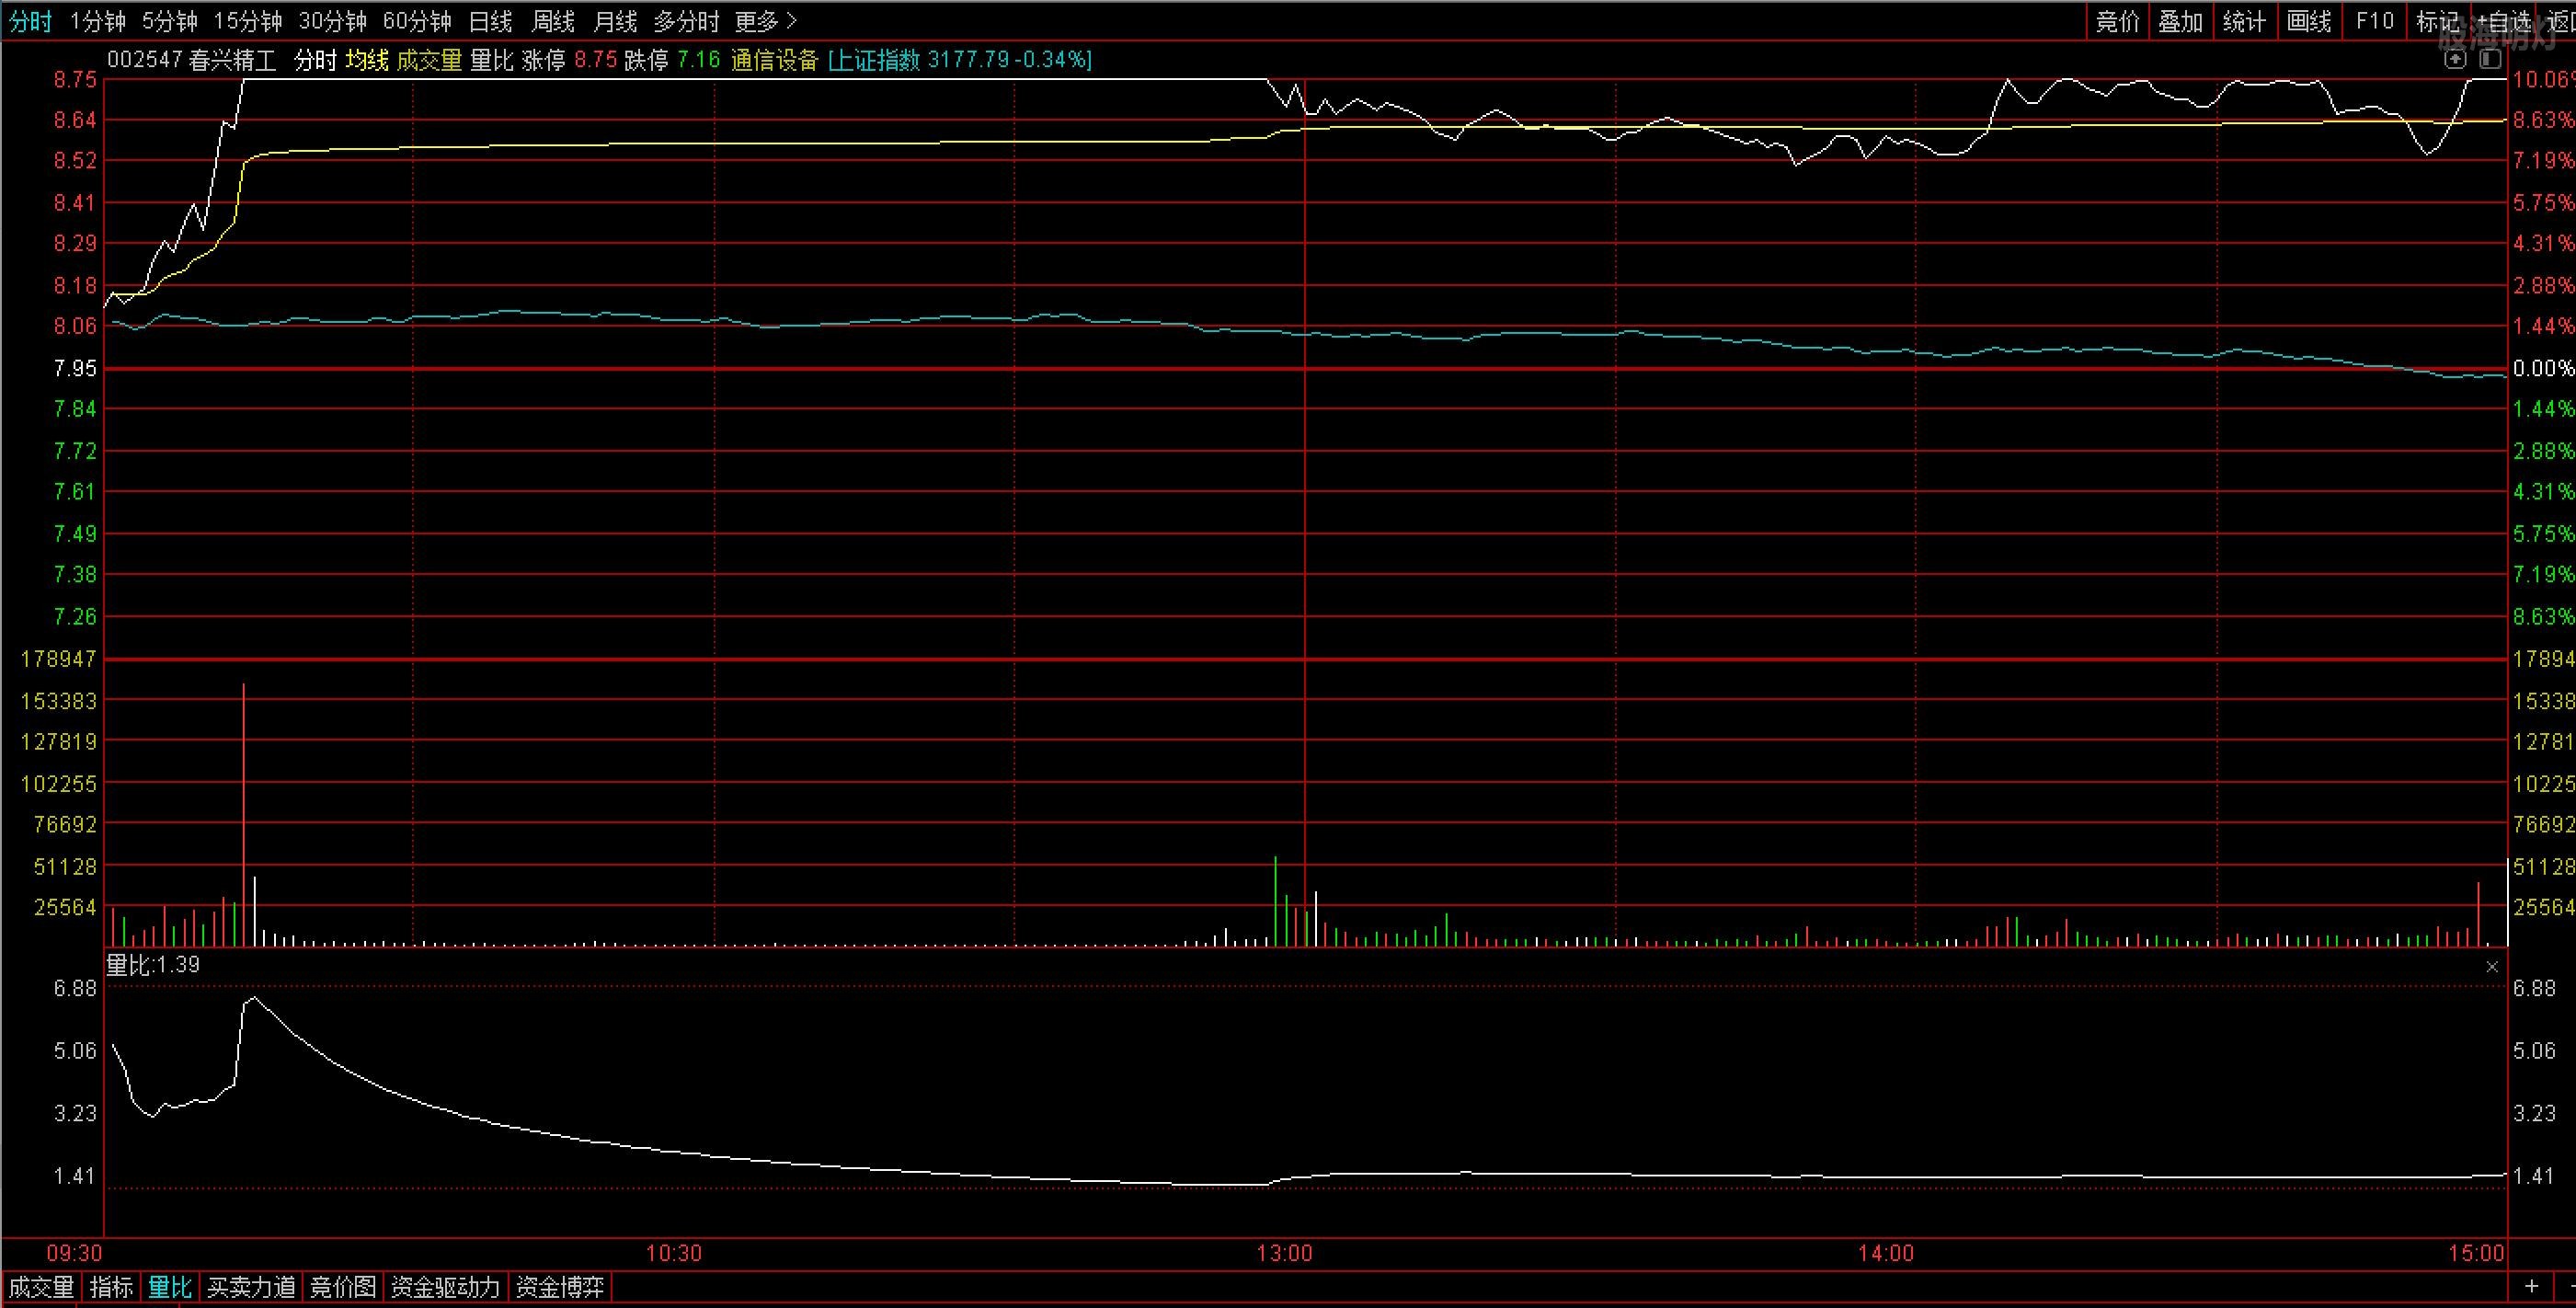
Task: Click the 178947 volume axis label
Action: pyautogui.click(x=58, y=659)
